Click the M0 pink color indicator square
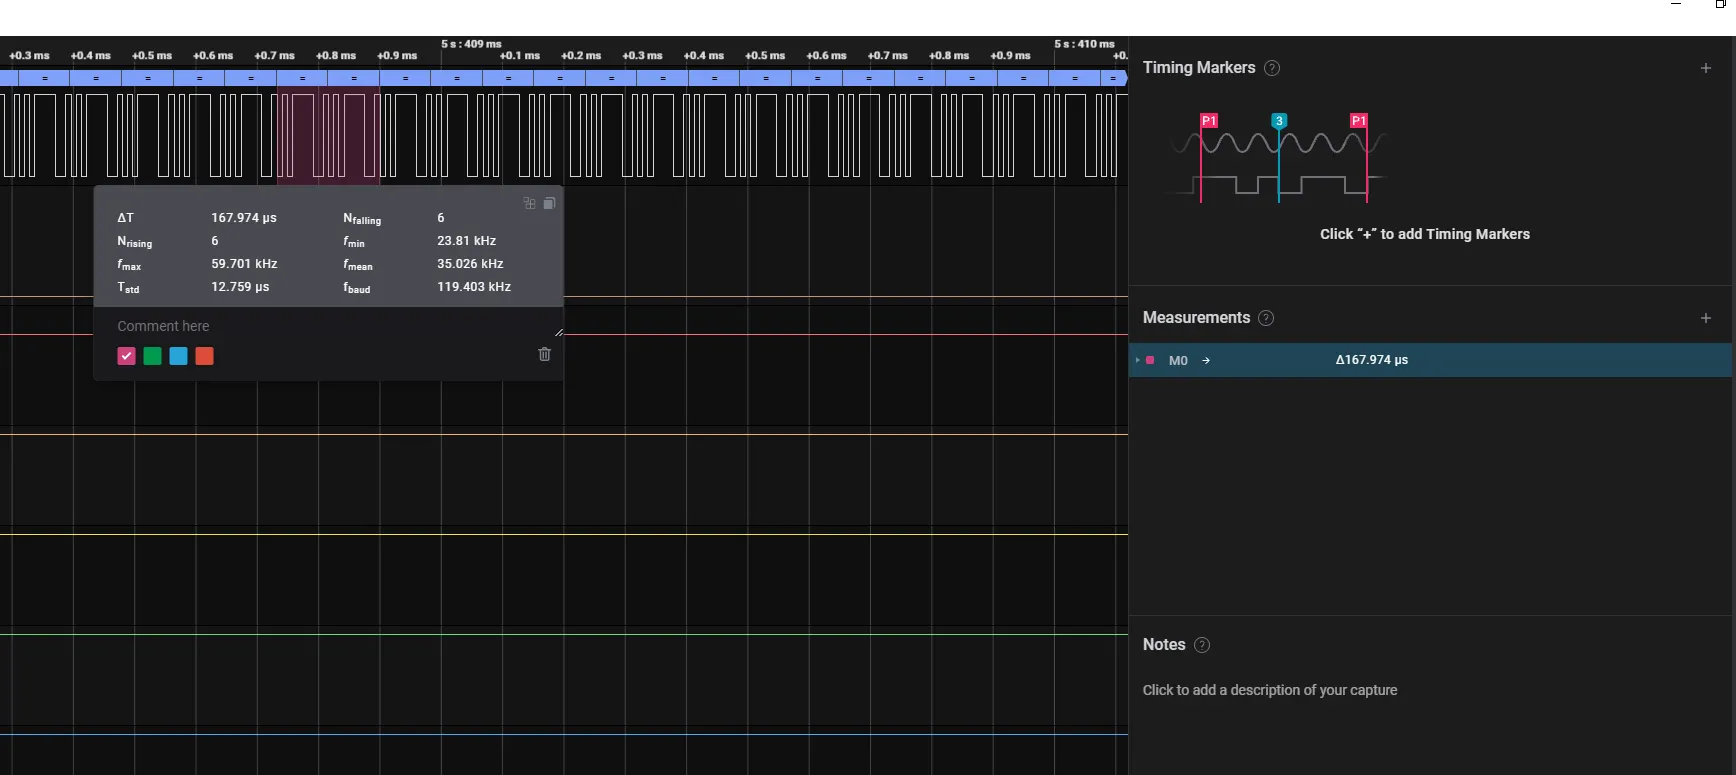 pos(1150,360)
